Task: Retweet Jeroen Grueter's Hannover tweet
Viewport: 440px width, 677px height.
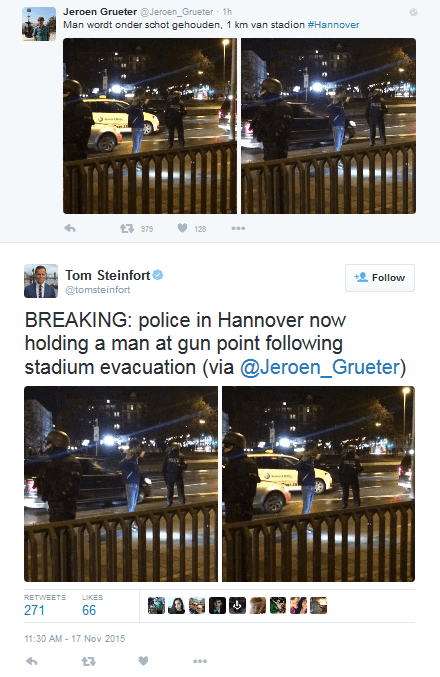Action: click(x=127, y=228)
